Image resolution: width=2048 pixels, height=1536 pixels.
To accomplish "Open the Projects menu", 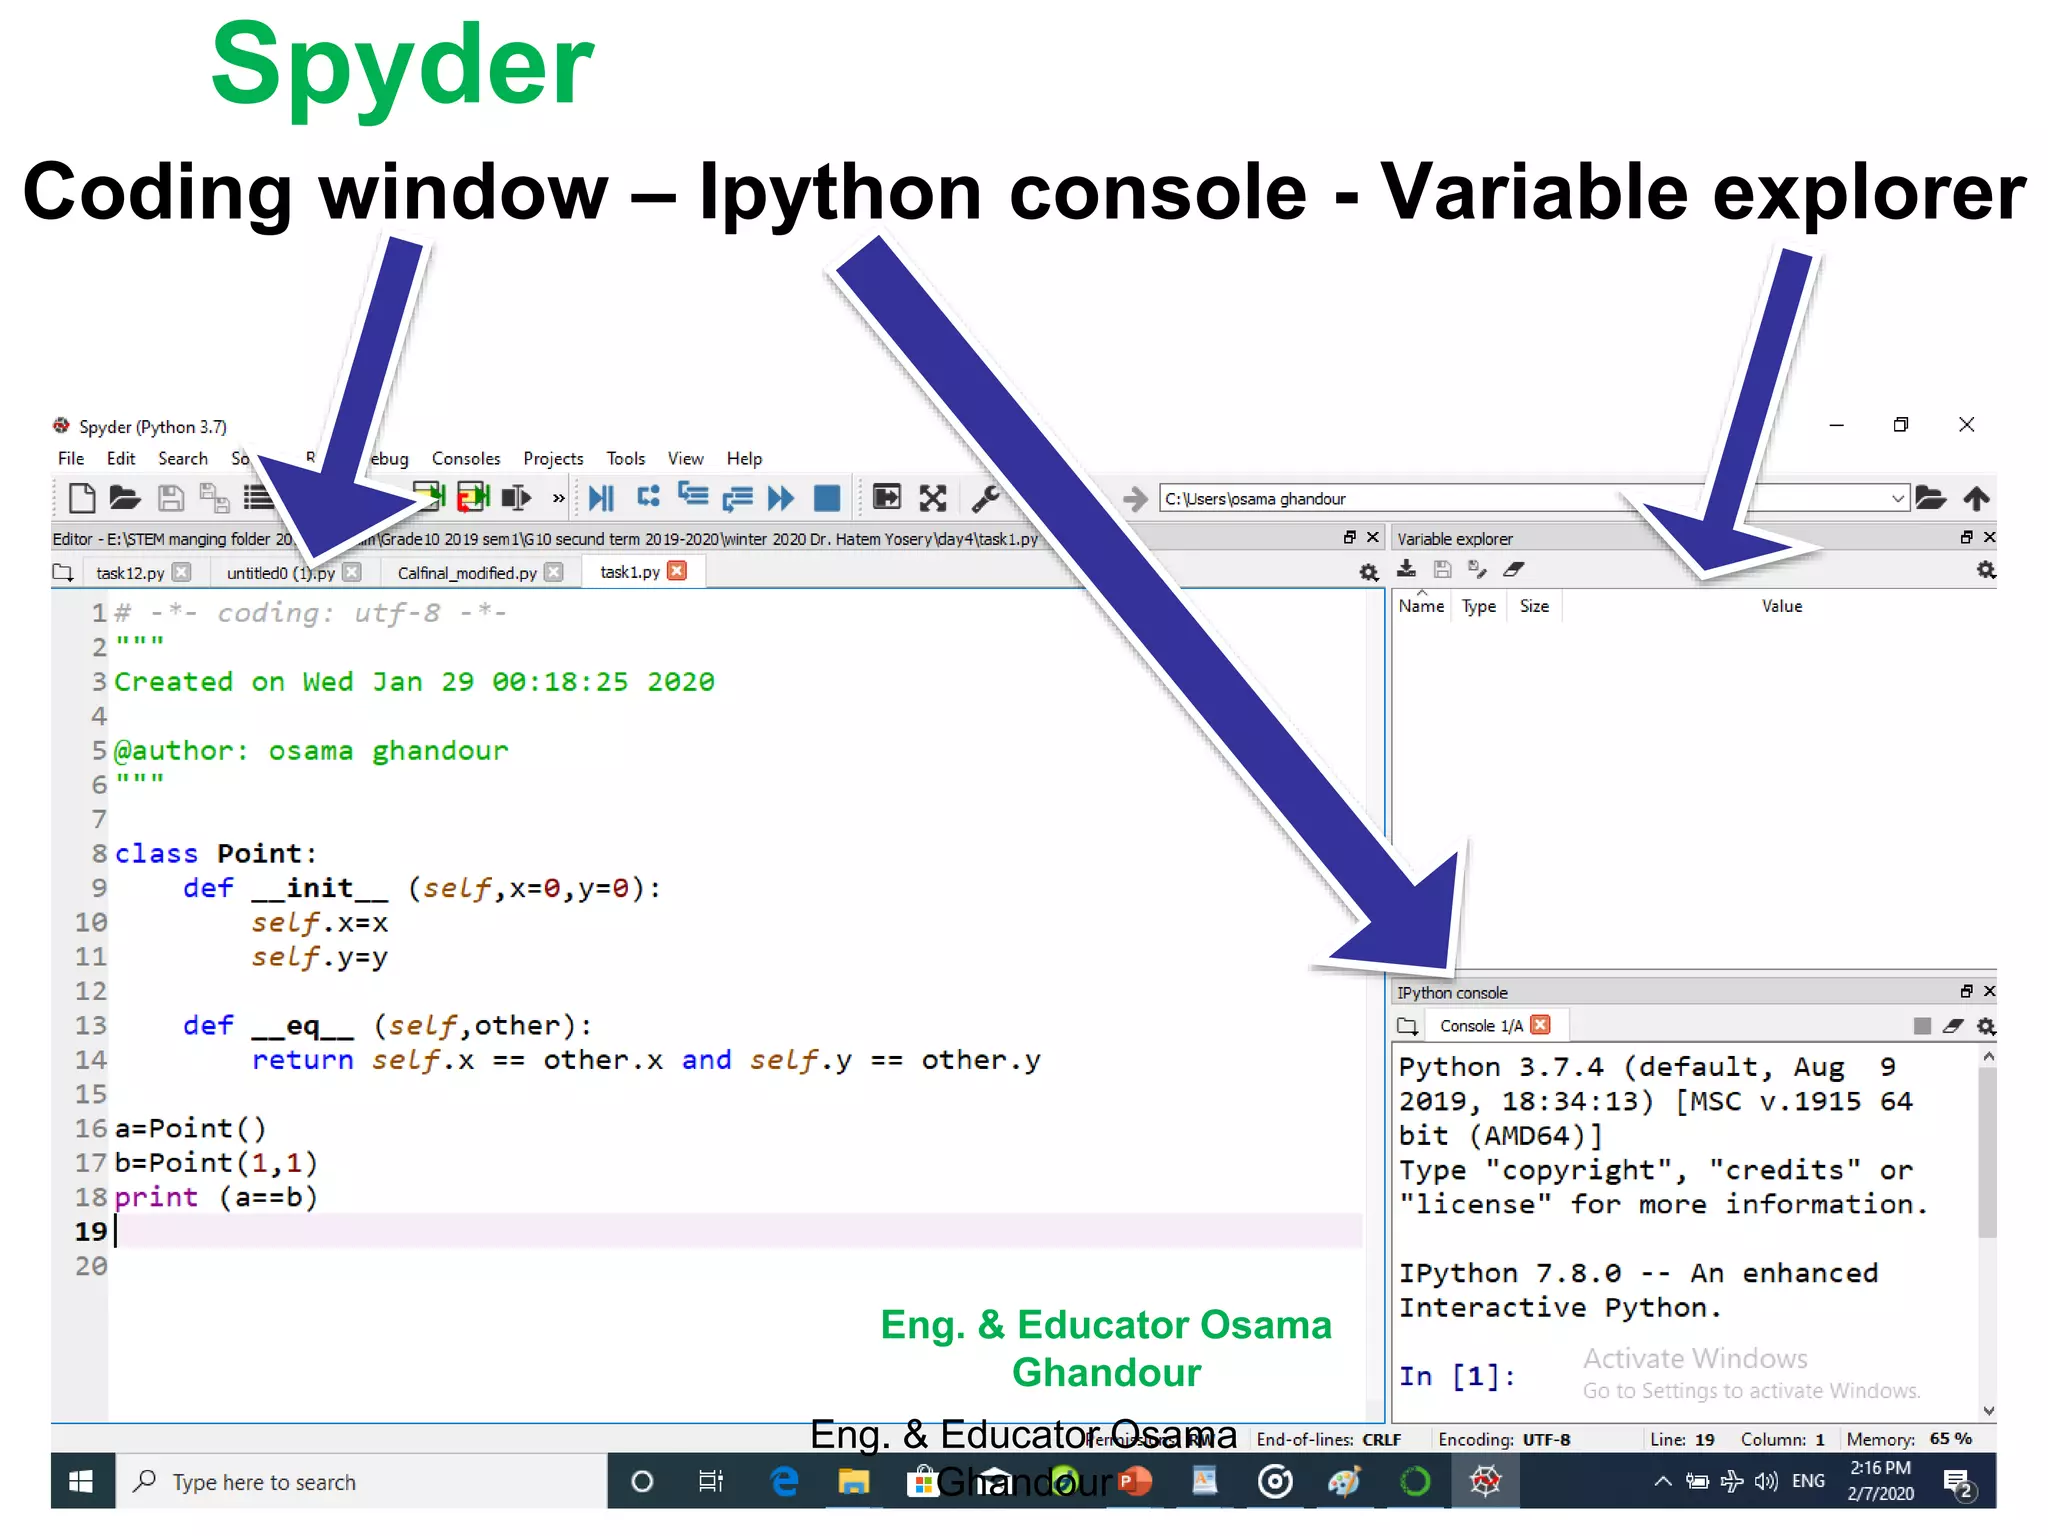I will [x=553, y=458].
